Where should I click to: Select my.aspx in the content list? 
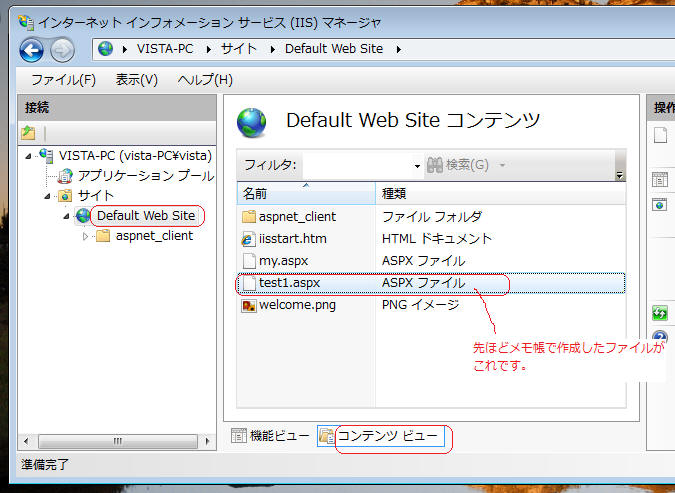(x=284, y=261)
